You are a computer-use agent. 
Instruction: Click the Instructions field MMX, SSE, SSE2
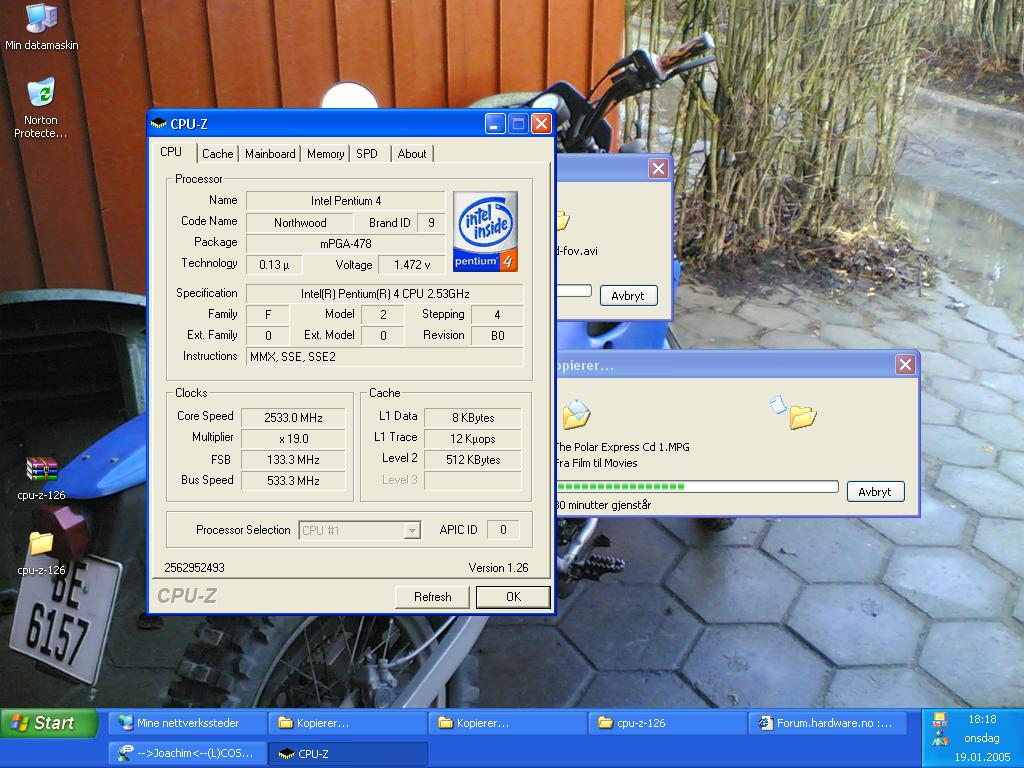(385, 357)
